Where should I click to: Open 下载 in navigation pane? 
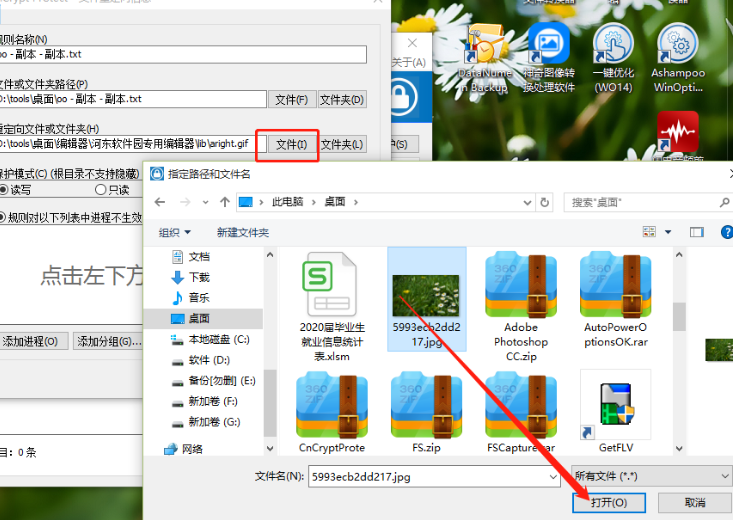191,278
